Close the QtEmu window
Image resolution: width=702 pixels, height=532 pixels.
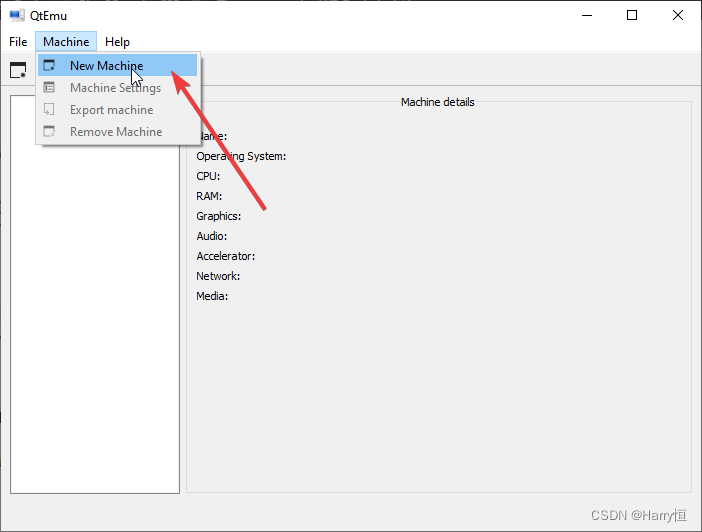click(x=678, y=15)
